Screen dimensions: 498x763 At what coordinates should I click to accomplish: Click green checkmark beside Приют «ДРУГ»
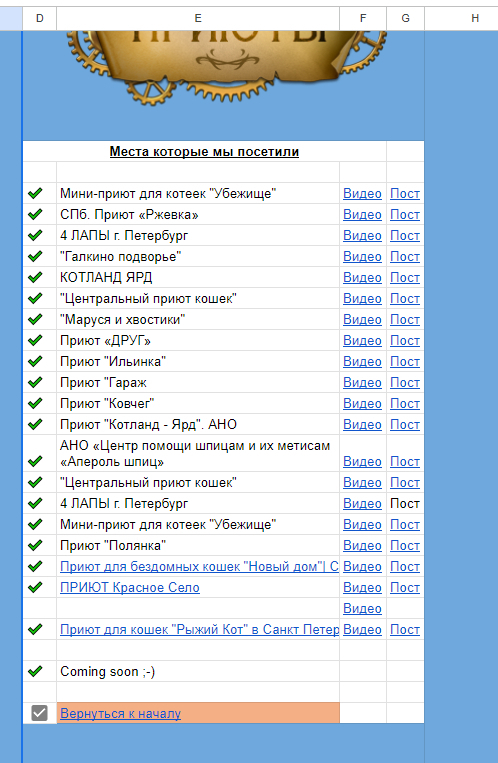(35, 340)
